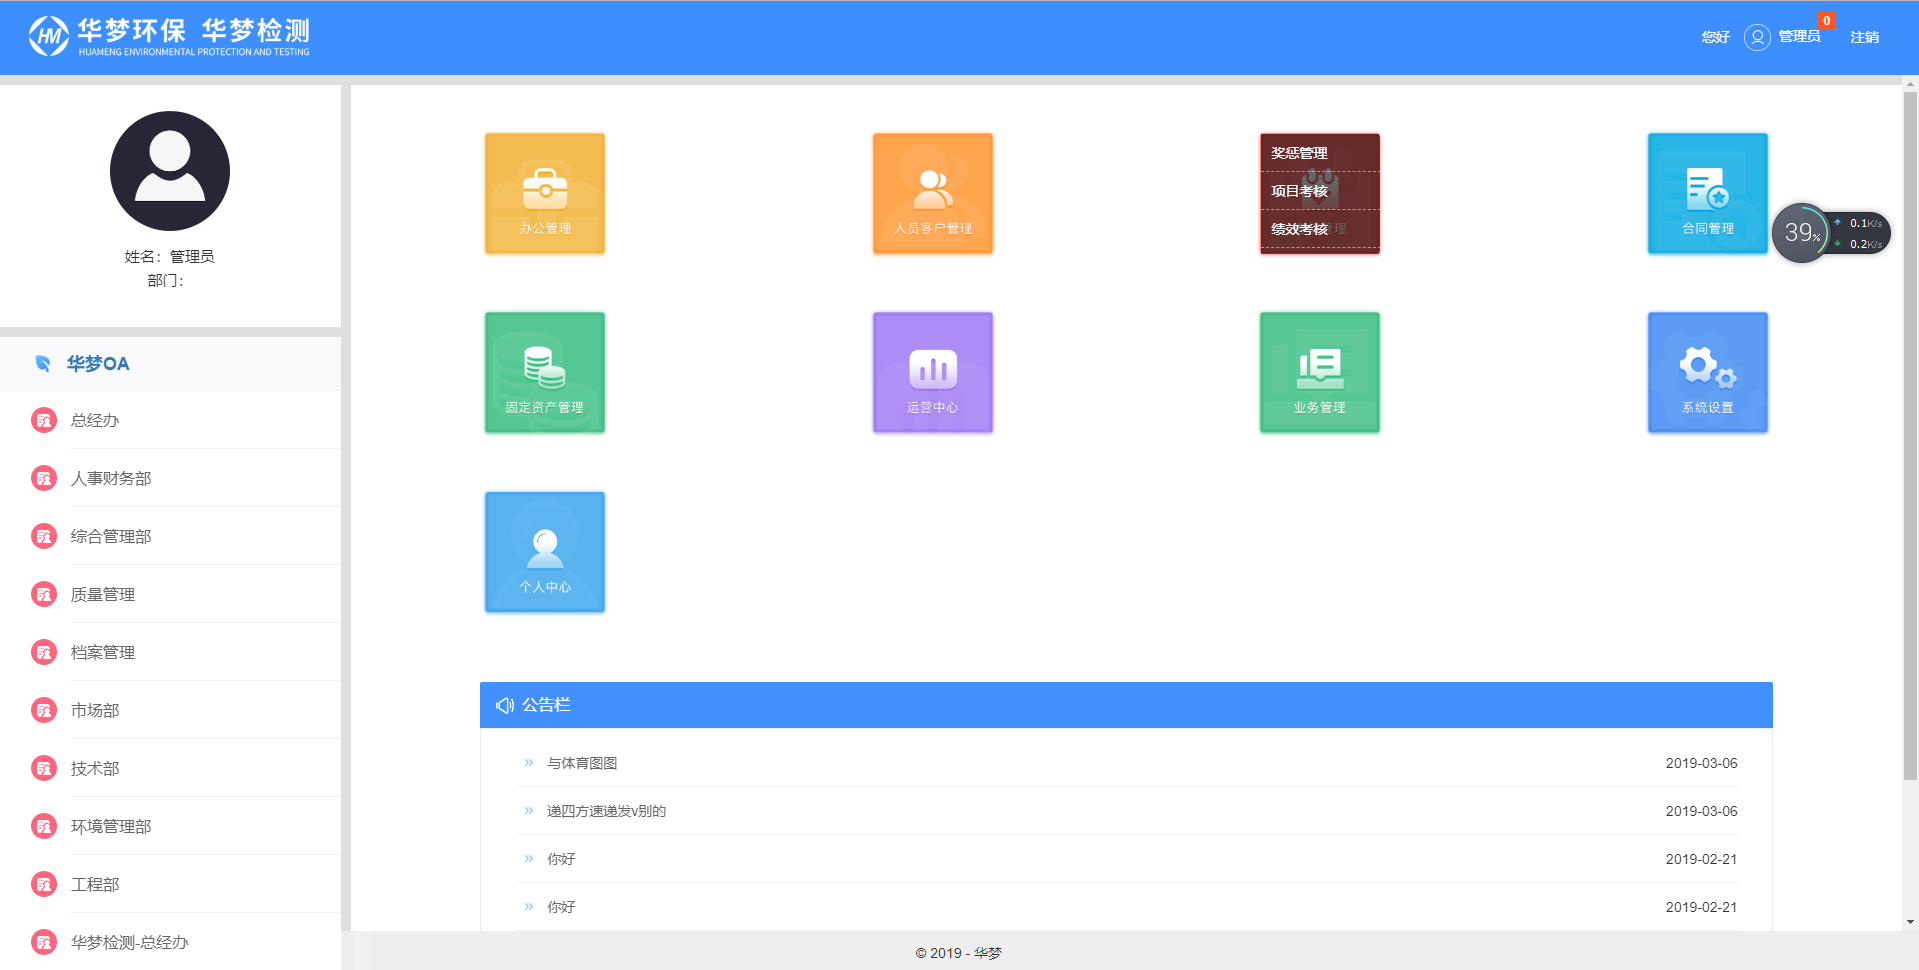Image resolution: width=1919 pixels, height=970 pixels.
Task: Click the large profile avatar picture
Action: (x=170, y=171)
